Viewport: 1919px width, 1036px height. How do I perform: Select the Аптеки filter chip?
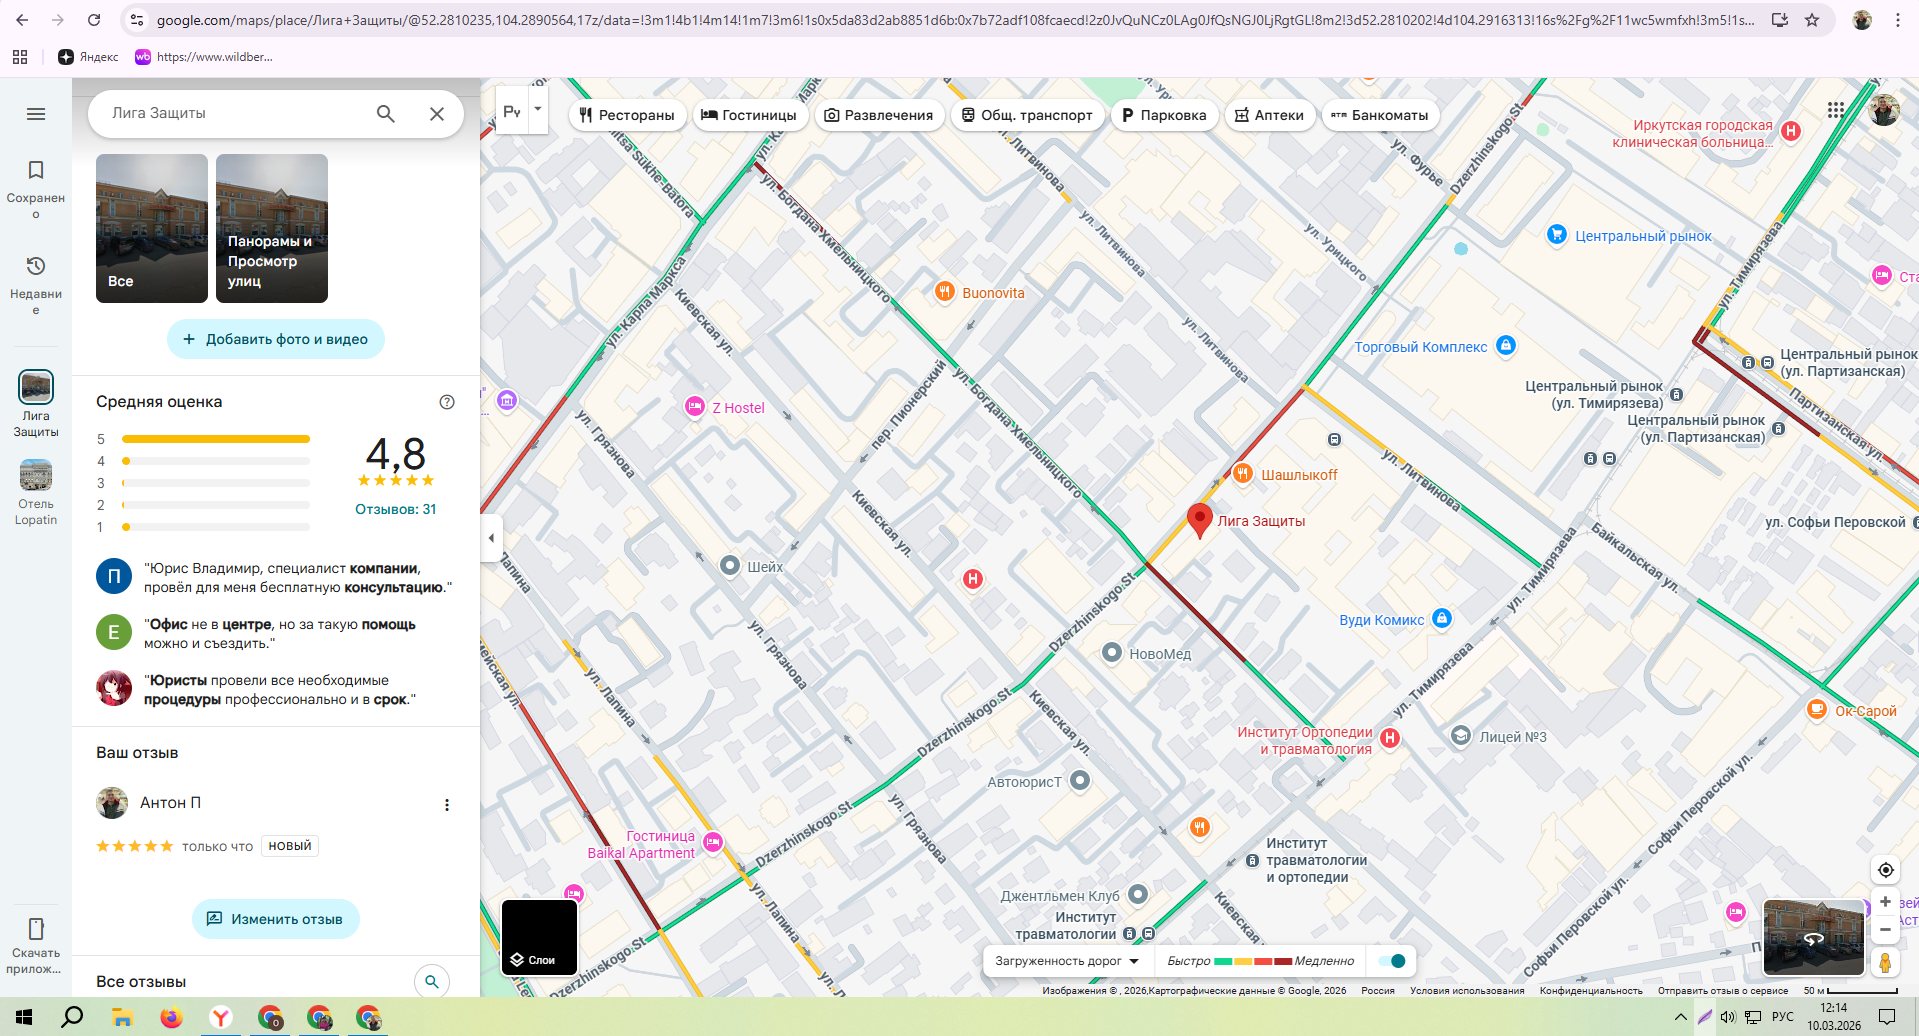1269,115
